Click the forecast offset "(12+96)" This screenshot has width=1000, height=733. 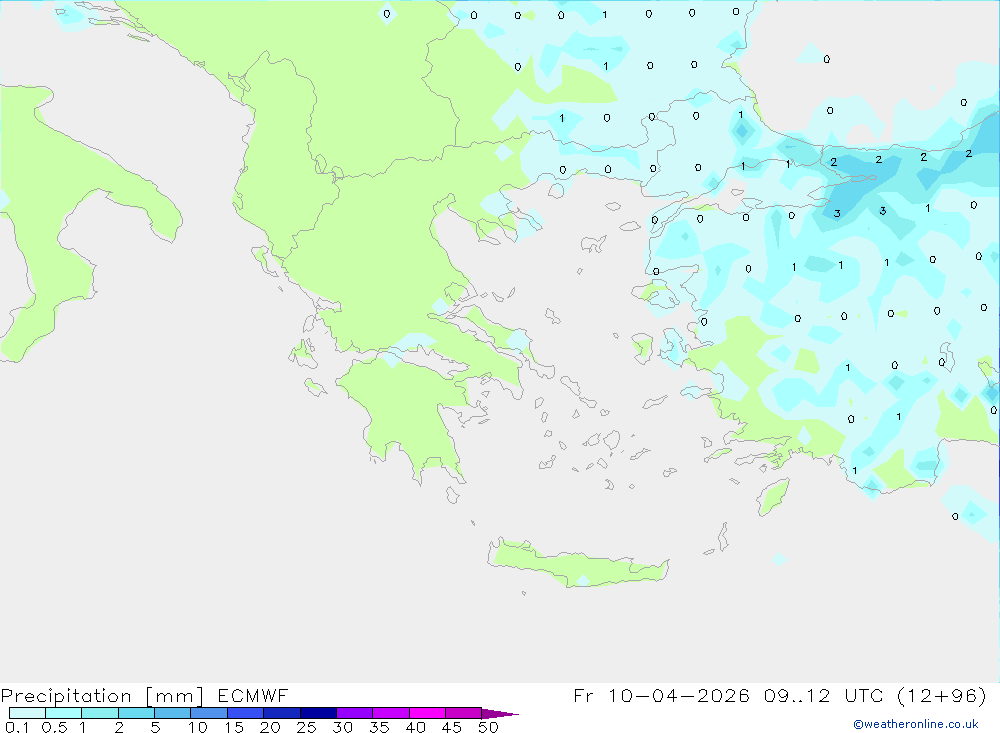pos(941,695)
